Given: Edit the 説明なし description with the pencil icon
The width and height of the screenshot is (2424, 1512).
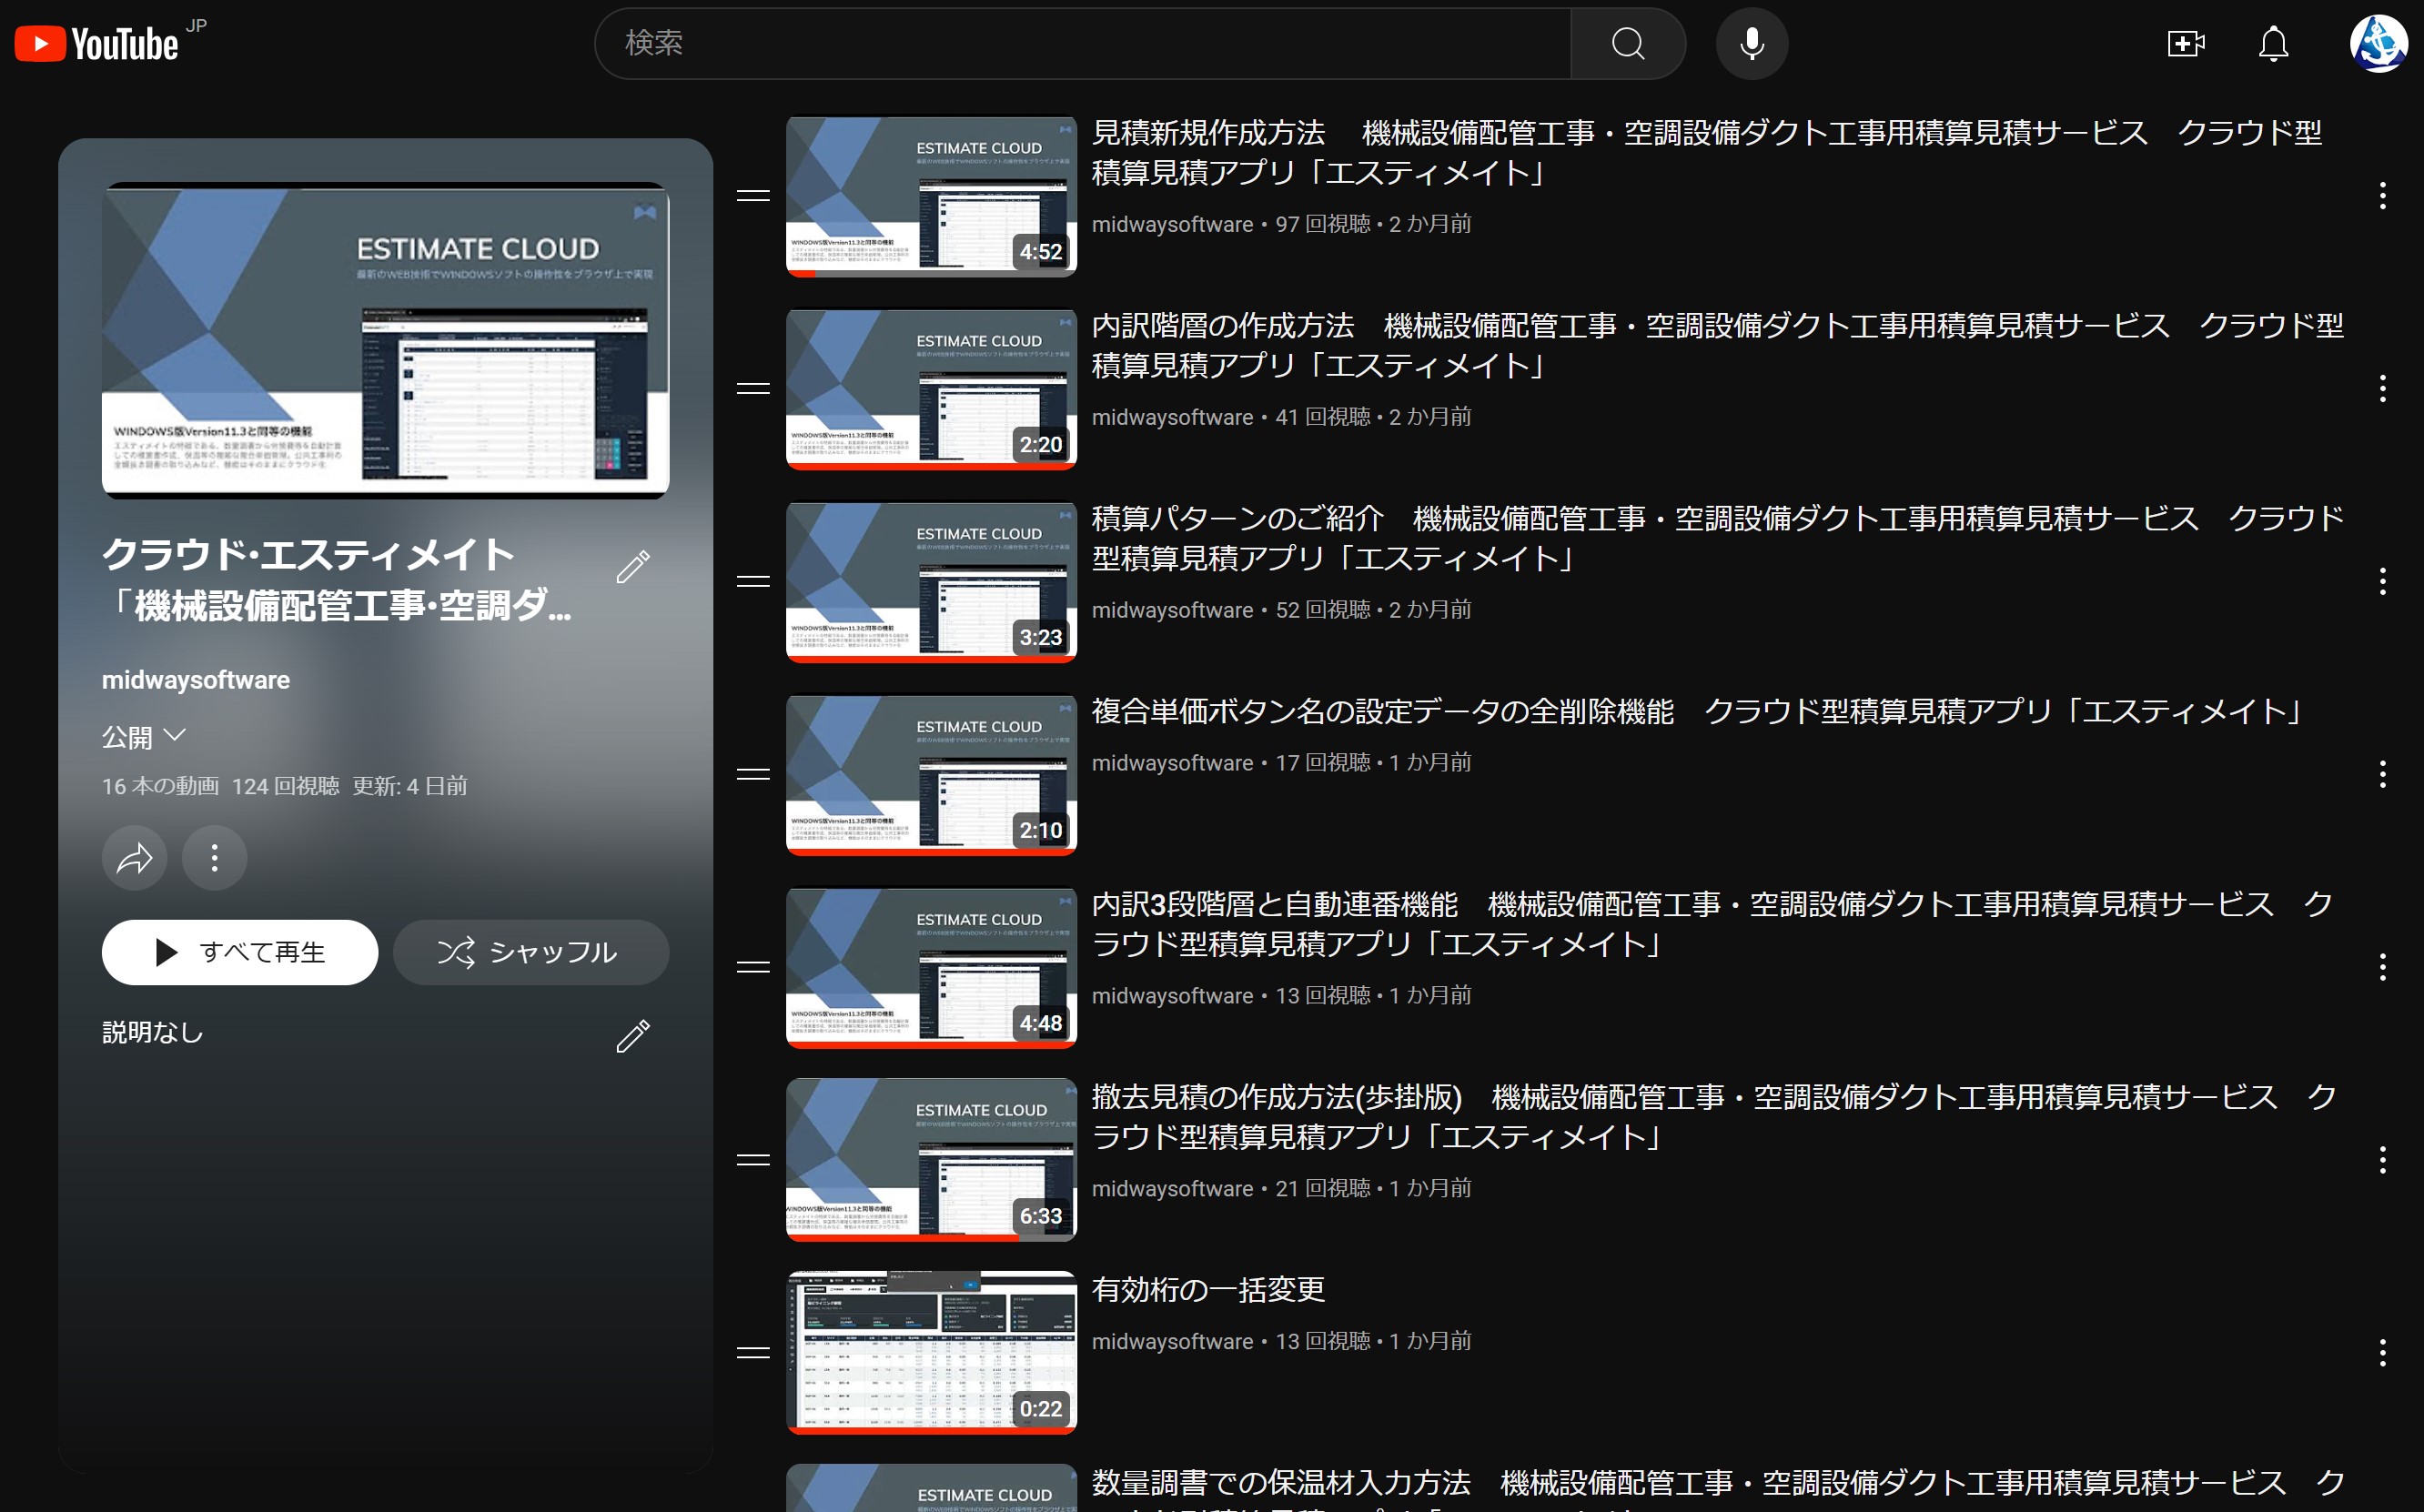Looking at the screenshot, I should tap(633, 1036).
